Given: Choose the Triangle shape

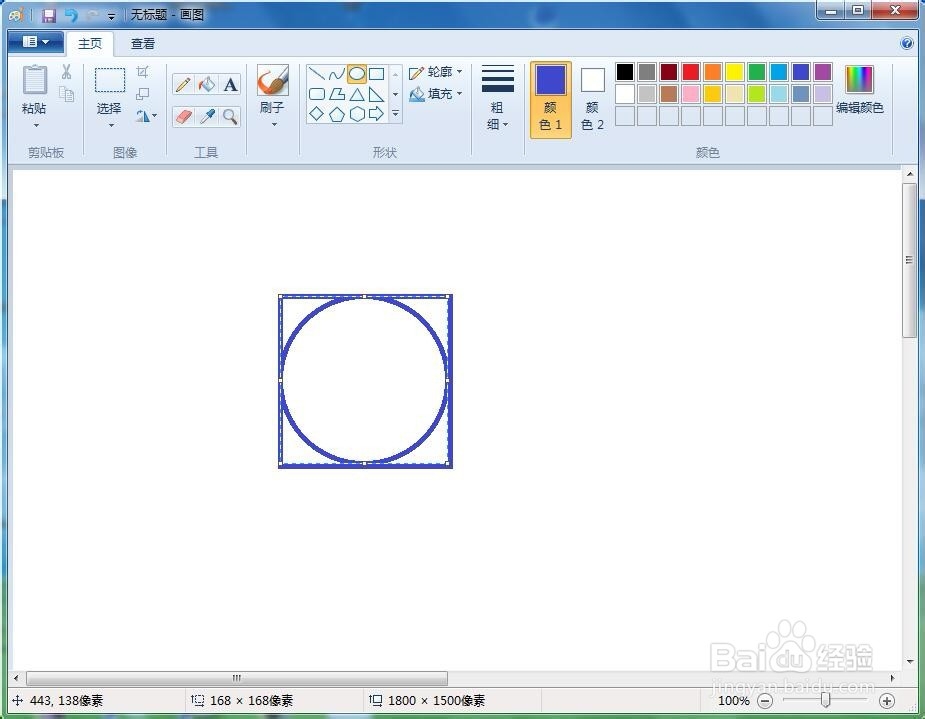Looking at the screenshot, I should 357,94.
